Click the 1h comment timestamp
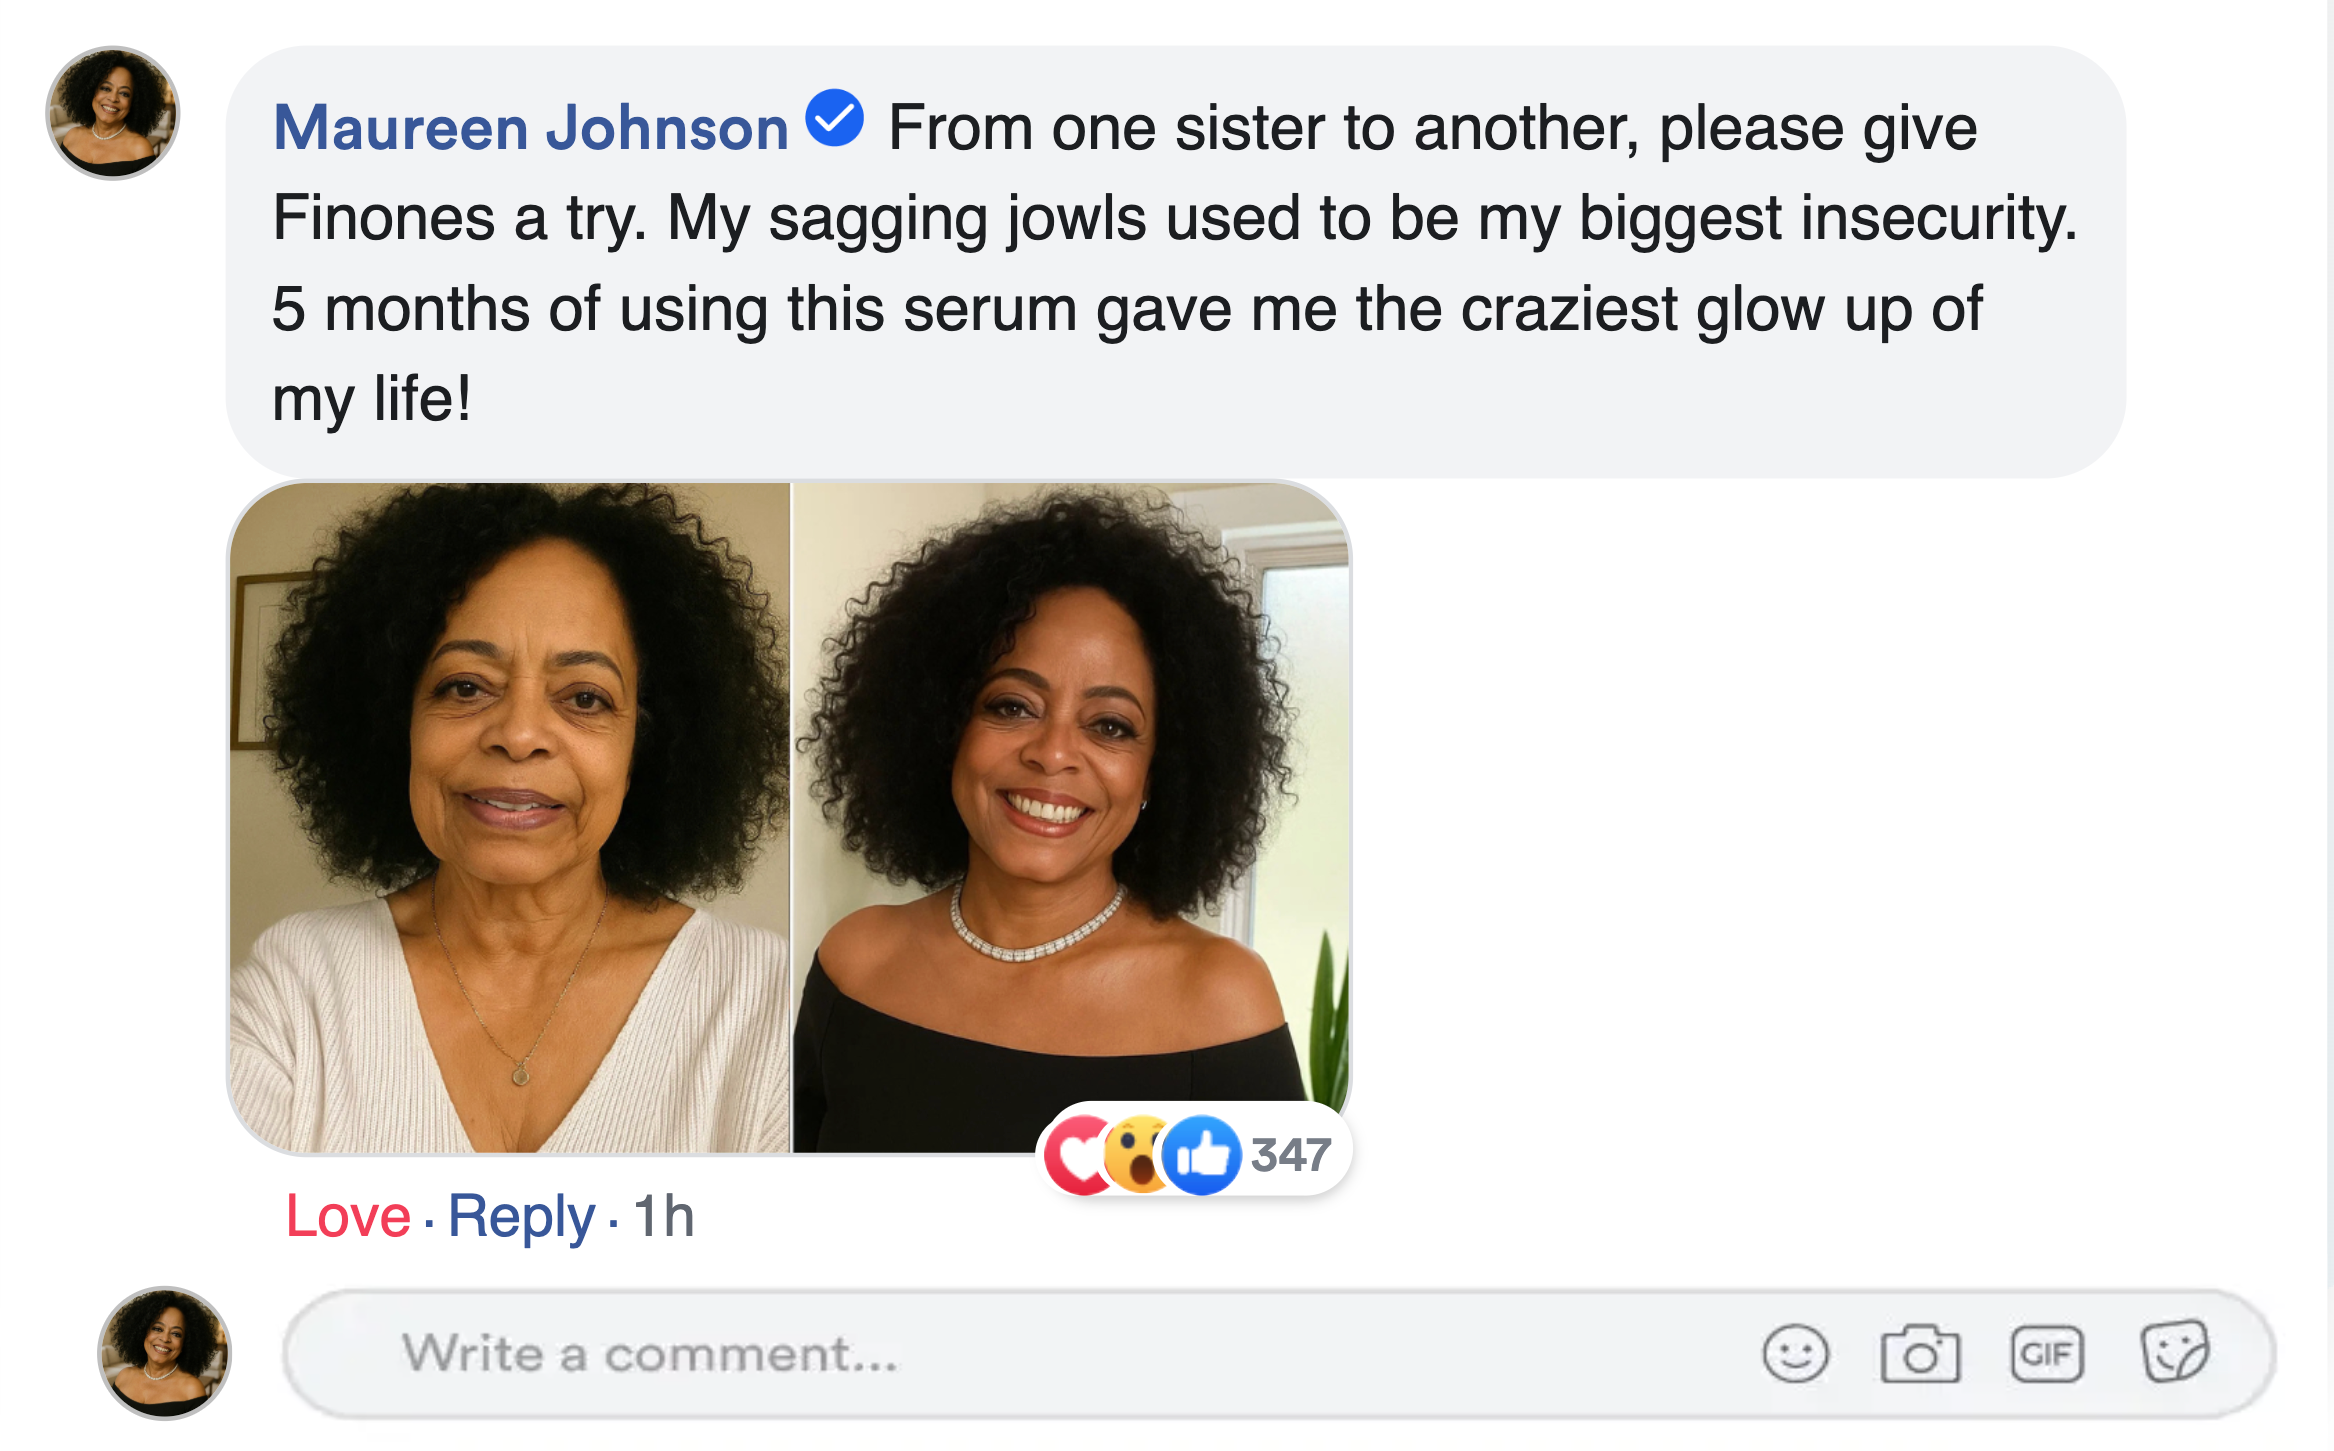The height and width of the screenshot is (1451, 2334). 664,1216
